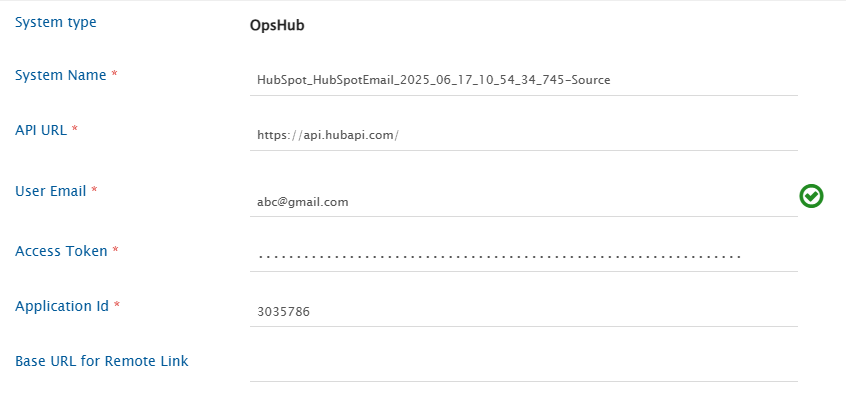Click the Access Token label
Image resolution: width=846 pixels, height=412 pixels.
point(61,251)
